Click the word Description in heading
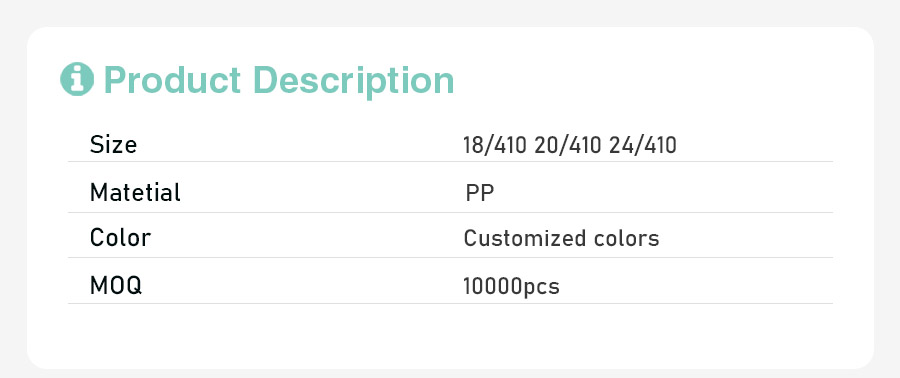The width and height of the screenshot is (900, 378). click(x=354, y=81)
